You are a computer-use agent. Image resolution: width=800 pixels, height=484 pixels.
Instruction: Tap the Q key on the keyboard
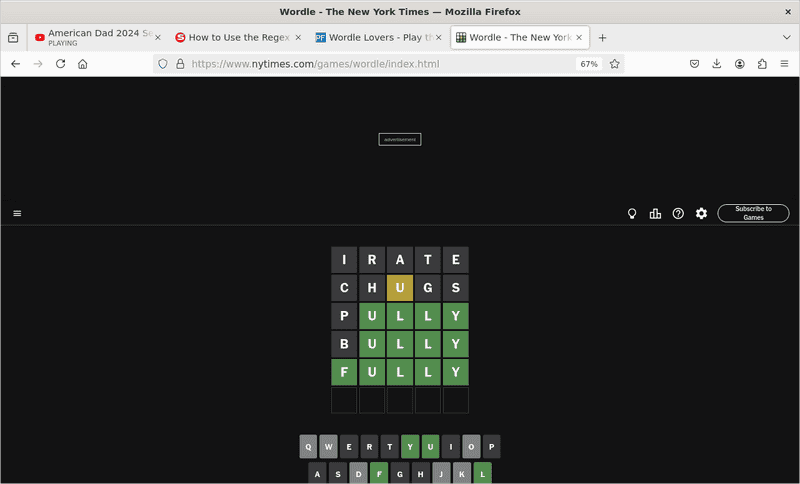[x=308, y=447]
